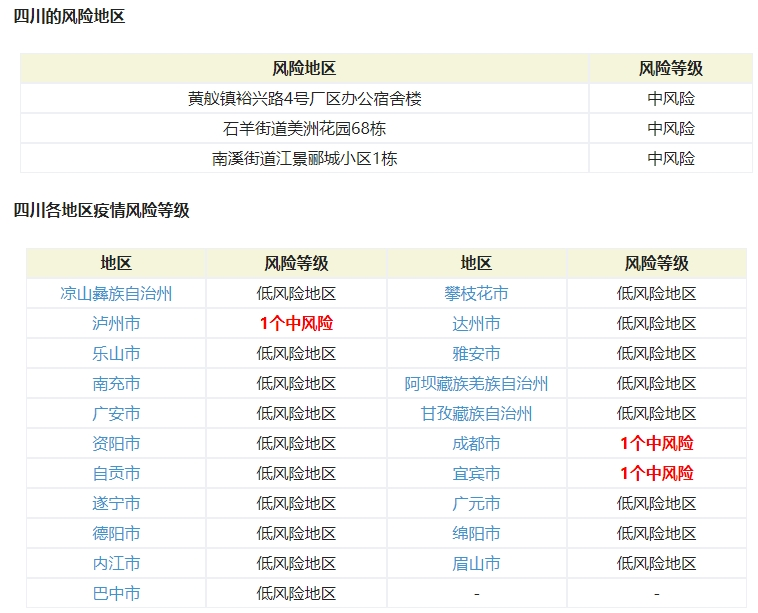
Task: Open the 凉山彝族自治州 region link
Action: 116,294
